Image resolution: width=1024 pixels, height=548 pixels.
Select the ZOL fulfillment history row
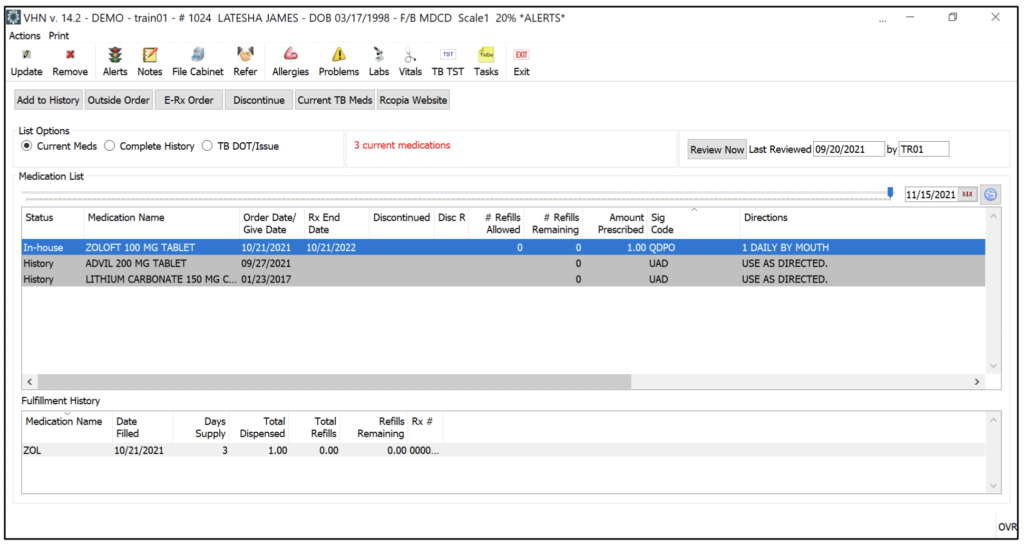tap(504, 451)
